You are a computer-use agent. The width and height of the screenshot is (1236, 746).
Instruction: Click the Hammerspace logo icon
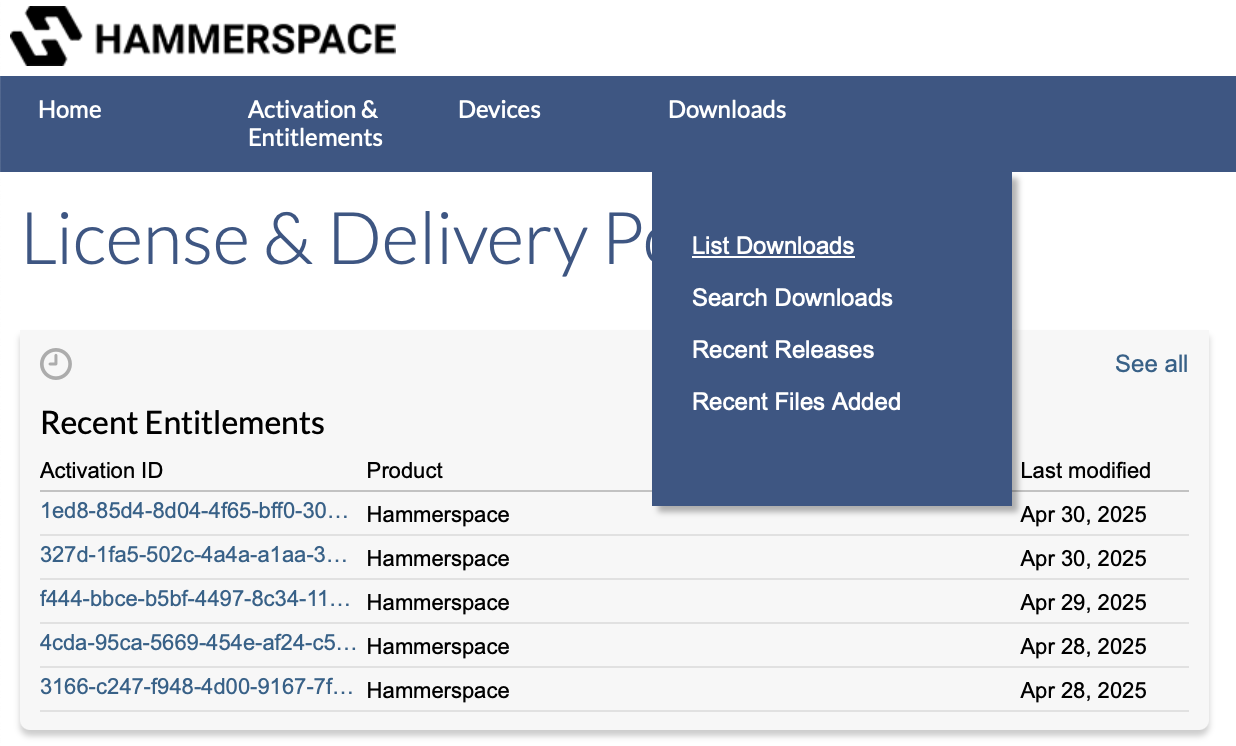click(x=46, y=36)
